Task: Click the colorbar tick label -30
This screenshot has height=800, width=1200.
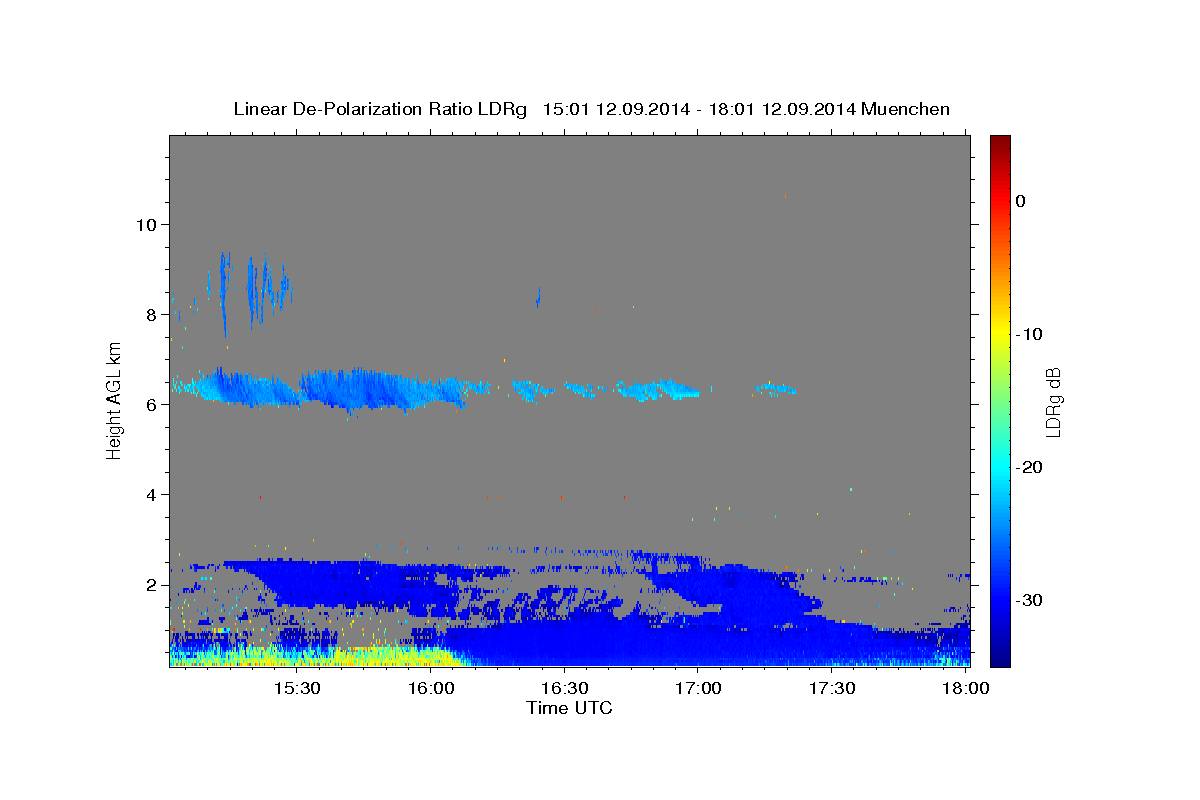Action: 1029,600
